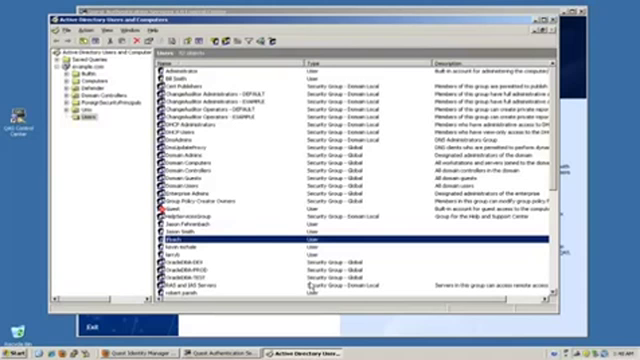Open the File menu
640x360 pixels.
click(x=66, y=30)
